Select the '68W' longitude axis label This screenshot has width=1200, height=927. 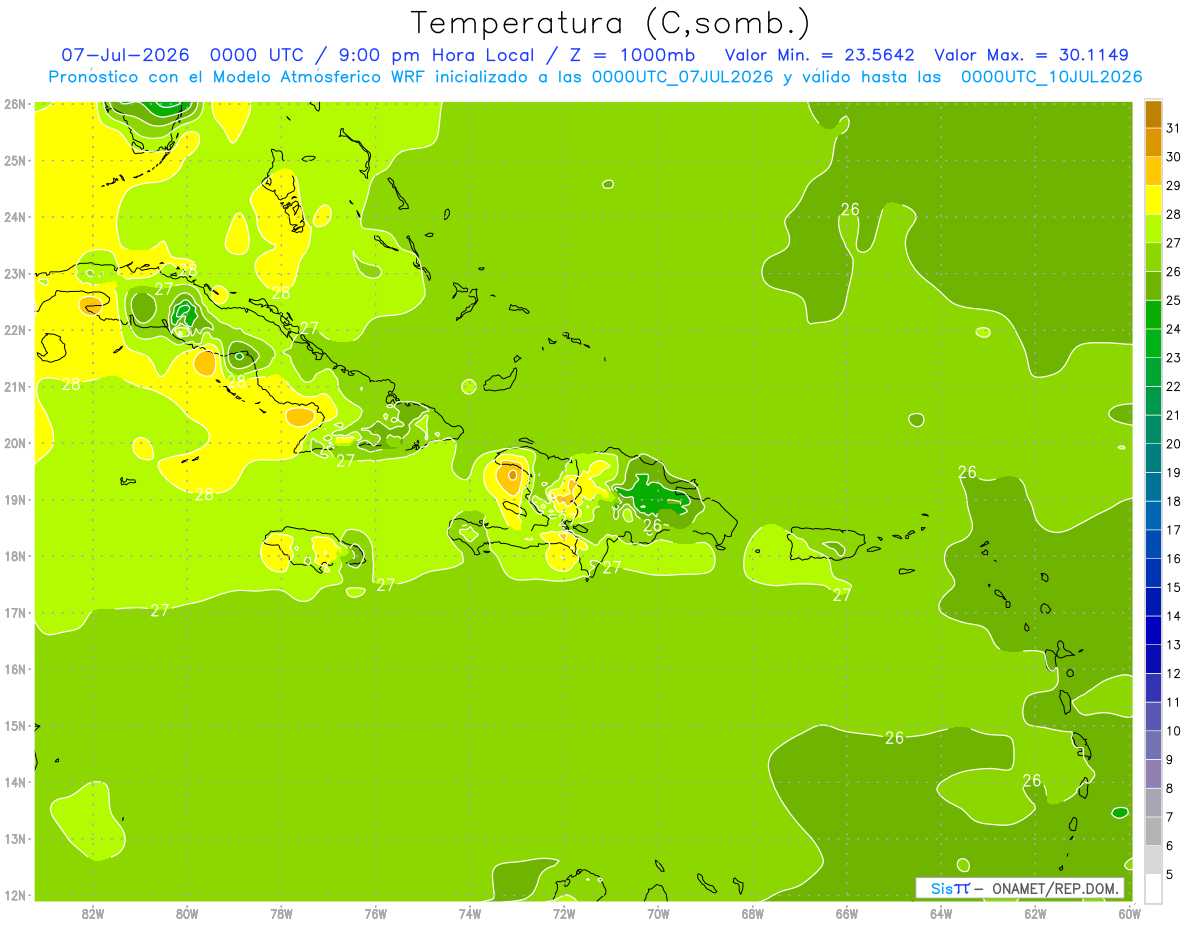753,913
